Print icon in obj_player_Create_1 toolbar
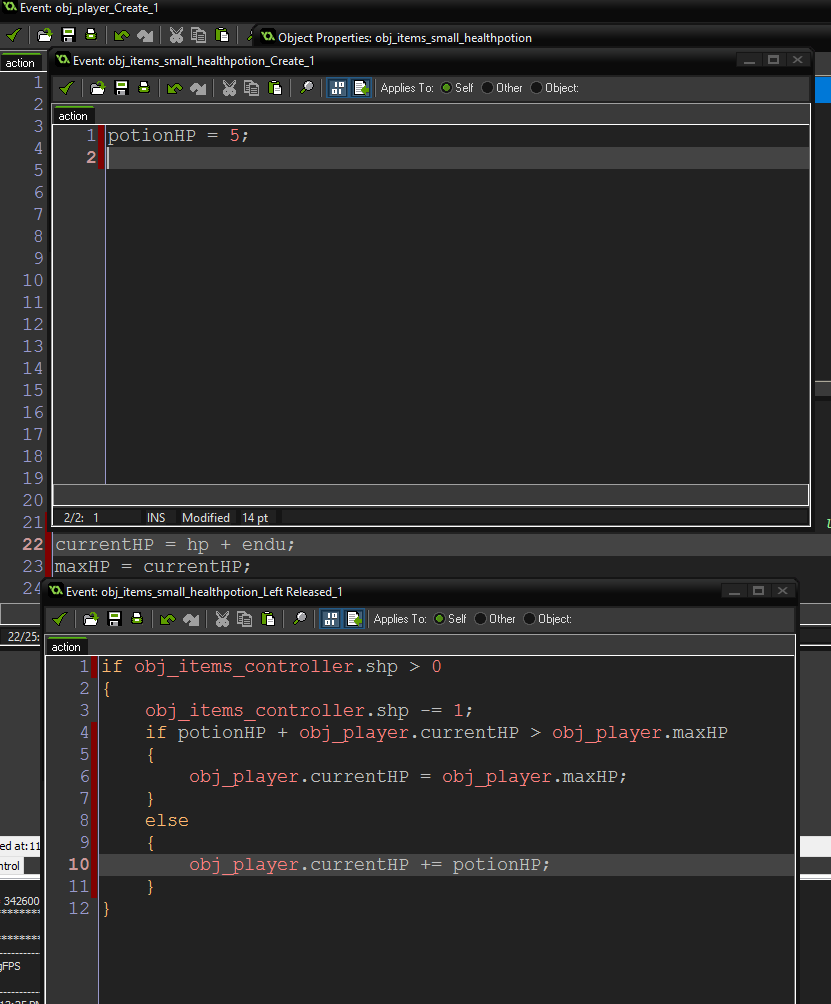831x1004 pixels. (x=91, y=35)
